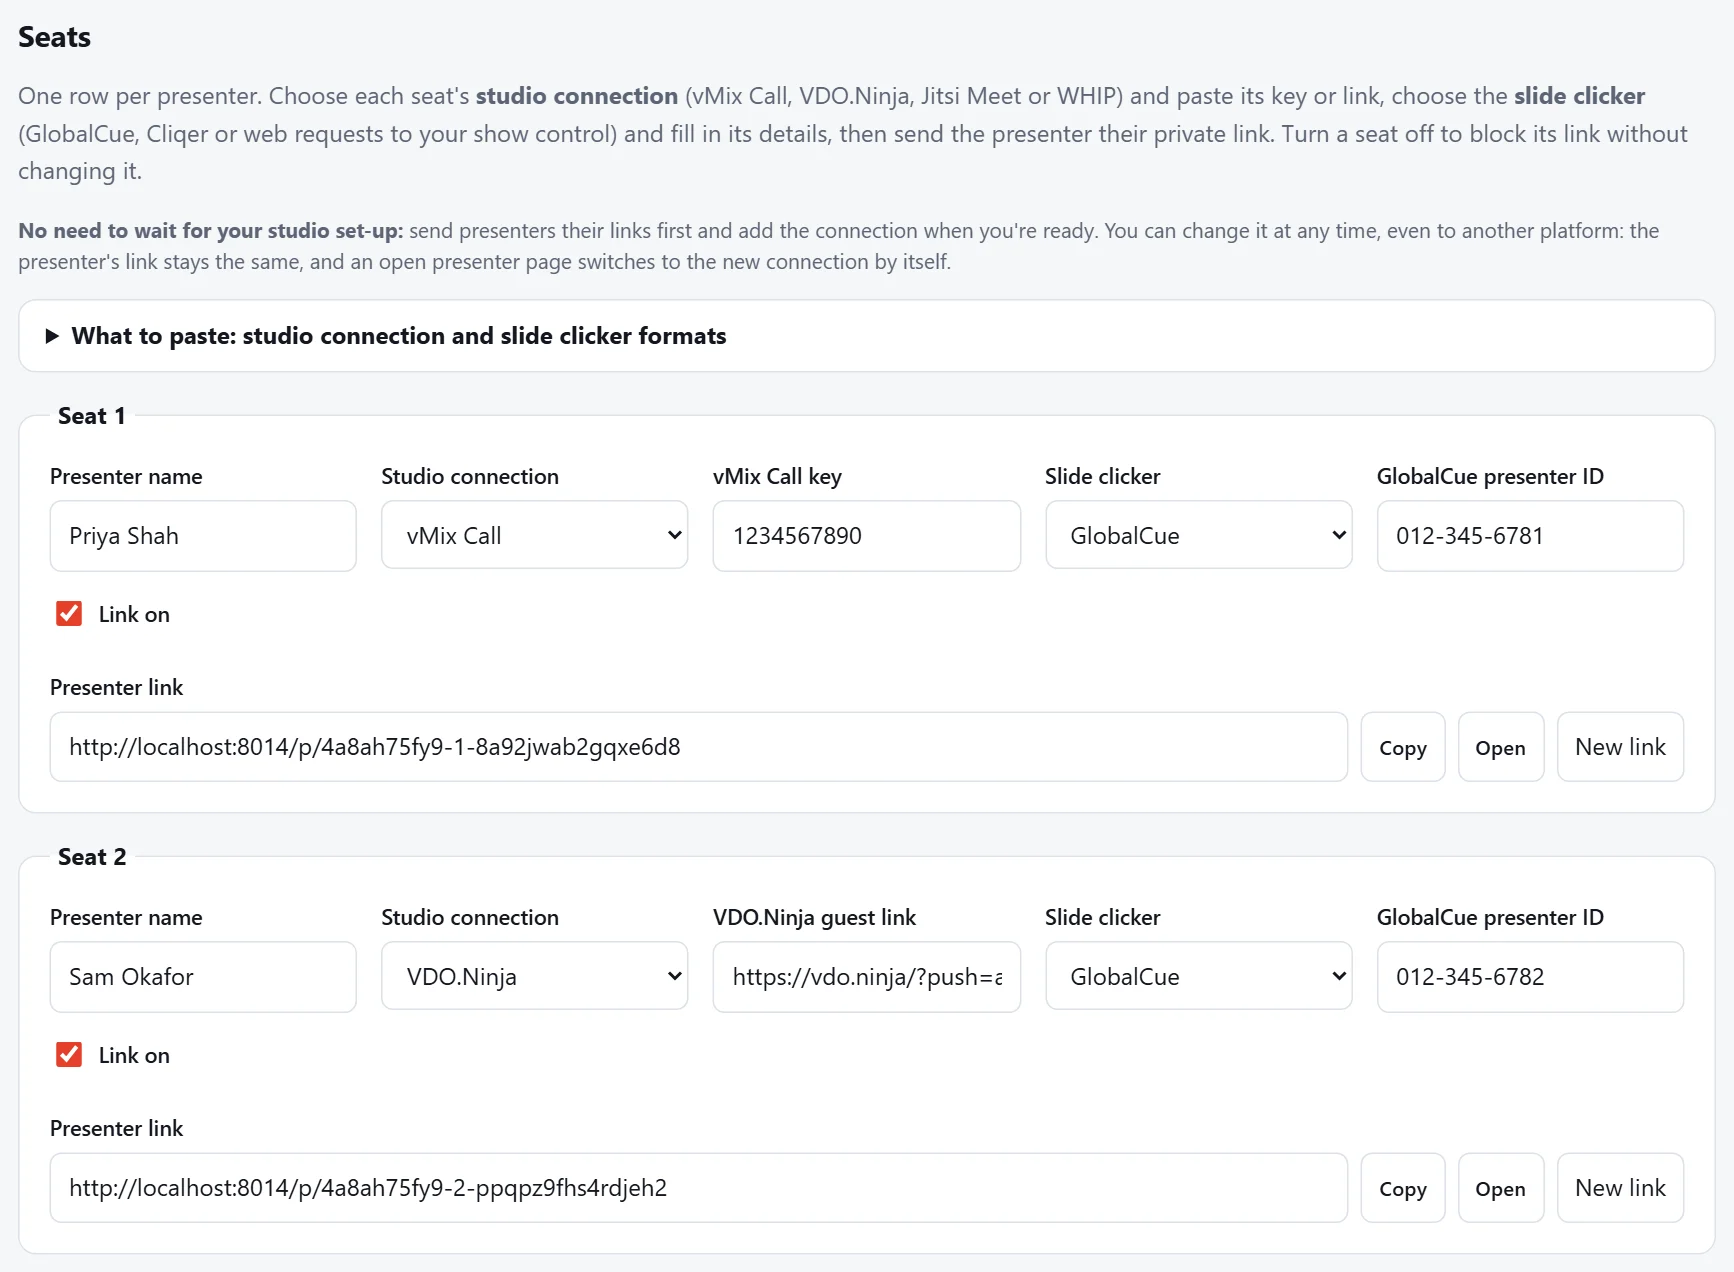Viewport: 1734px width, 1272px height.
Task: Generate New link for Seat 2
Action: pos(1620,1188)
